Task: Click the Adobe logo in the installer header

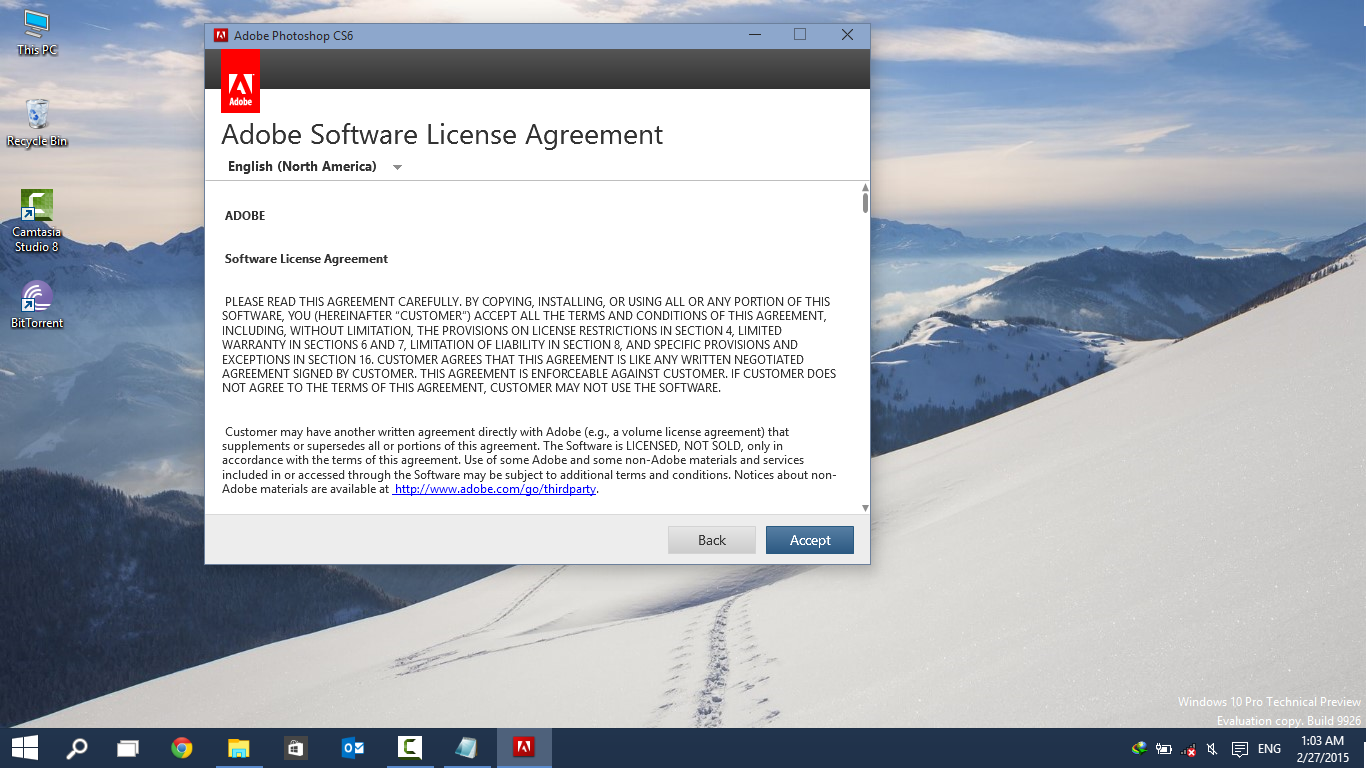Action: pos(240,81)
